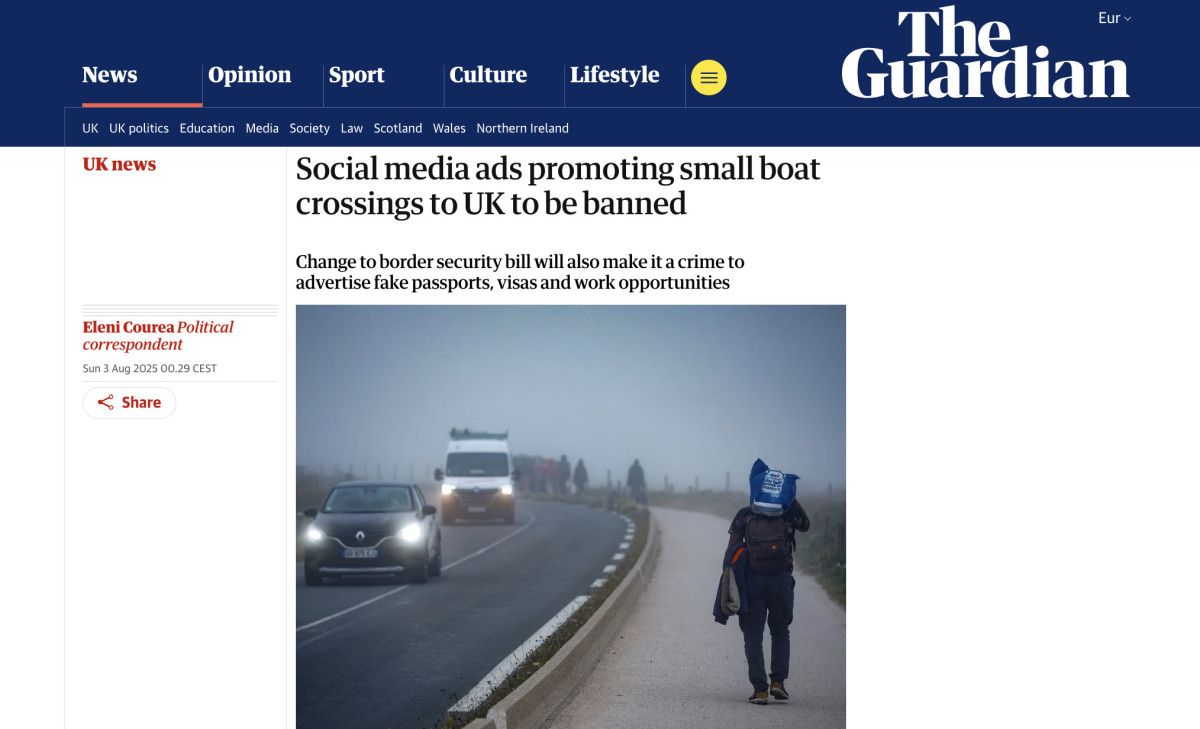Screen dimensions: 1200x729
Task: Open the Law subsection link
Action: coord(352,128)
